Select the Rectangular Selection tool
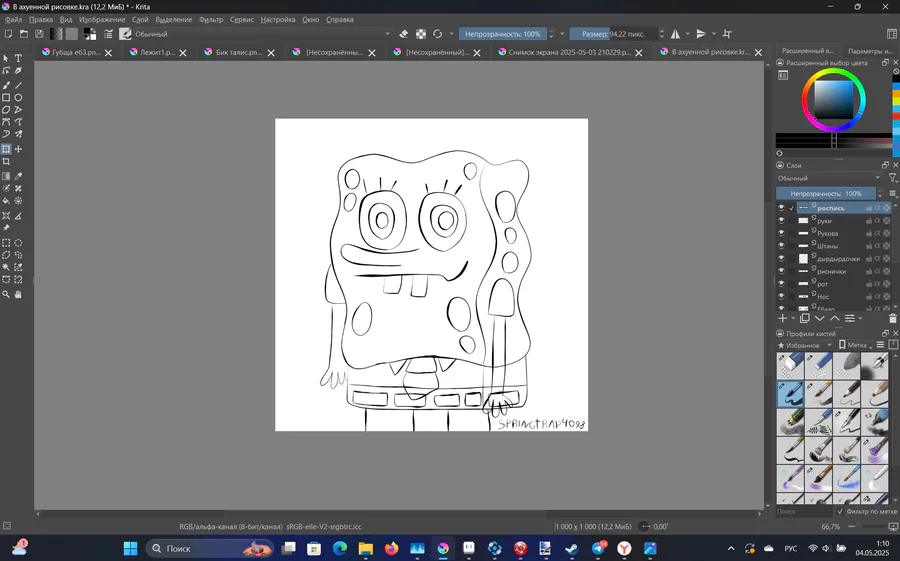Image resolution: width=900 pixels, height=561 pixels. pyautogui.click(x=6, y=243)
